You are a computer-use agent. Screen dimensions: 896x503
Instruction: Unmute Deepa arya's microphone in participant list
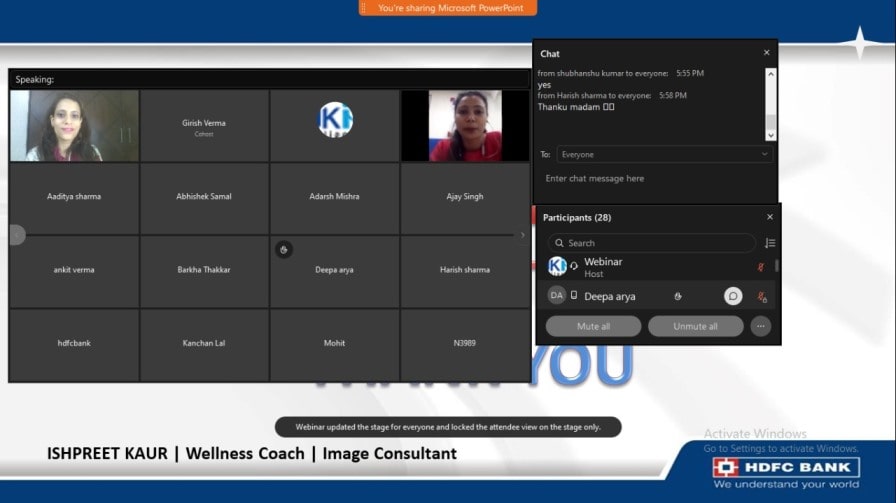tap(761, 297)
